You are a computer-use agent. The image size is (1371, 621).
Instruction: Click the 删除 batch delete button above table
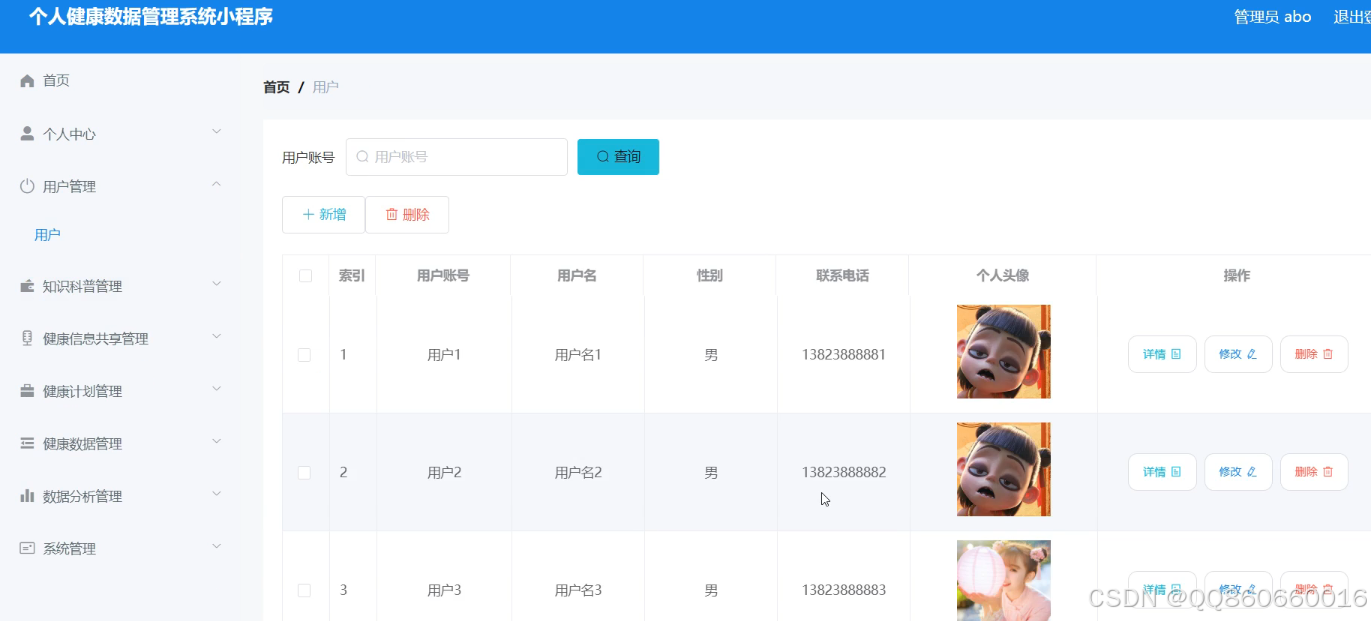(x=407, y=215)
